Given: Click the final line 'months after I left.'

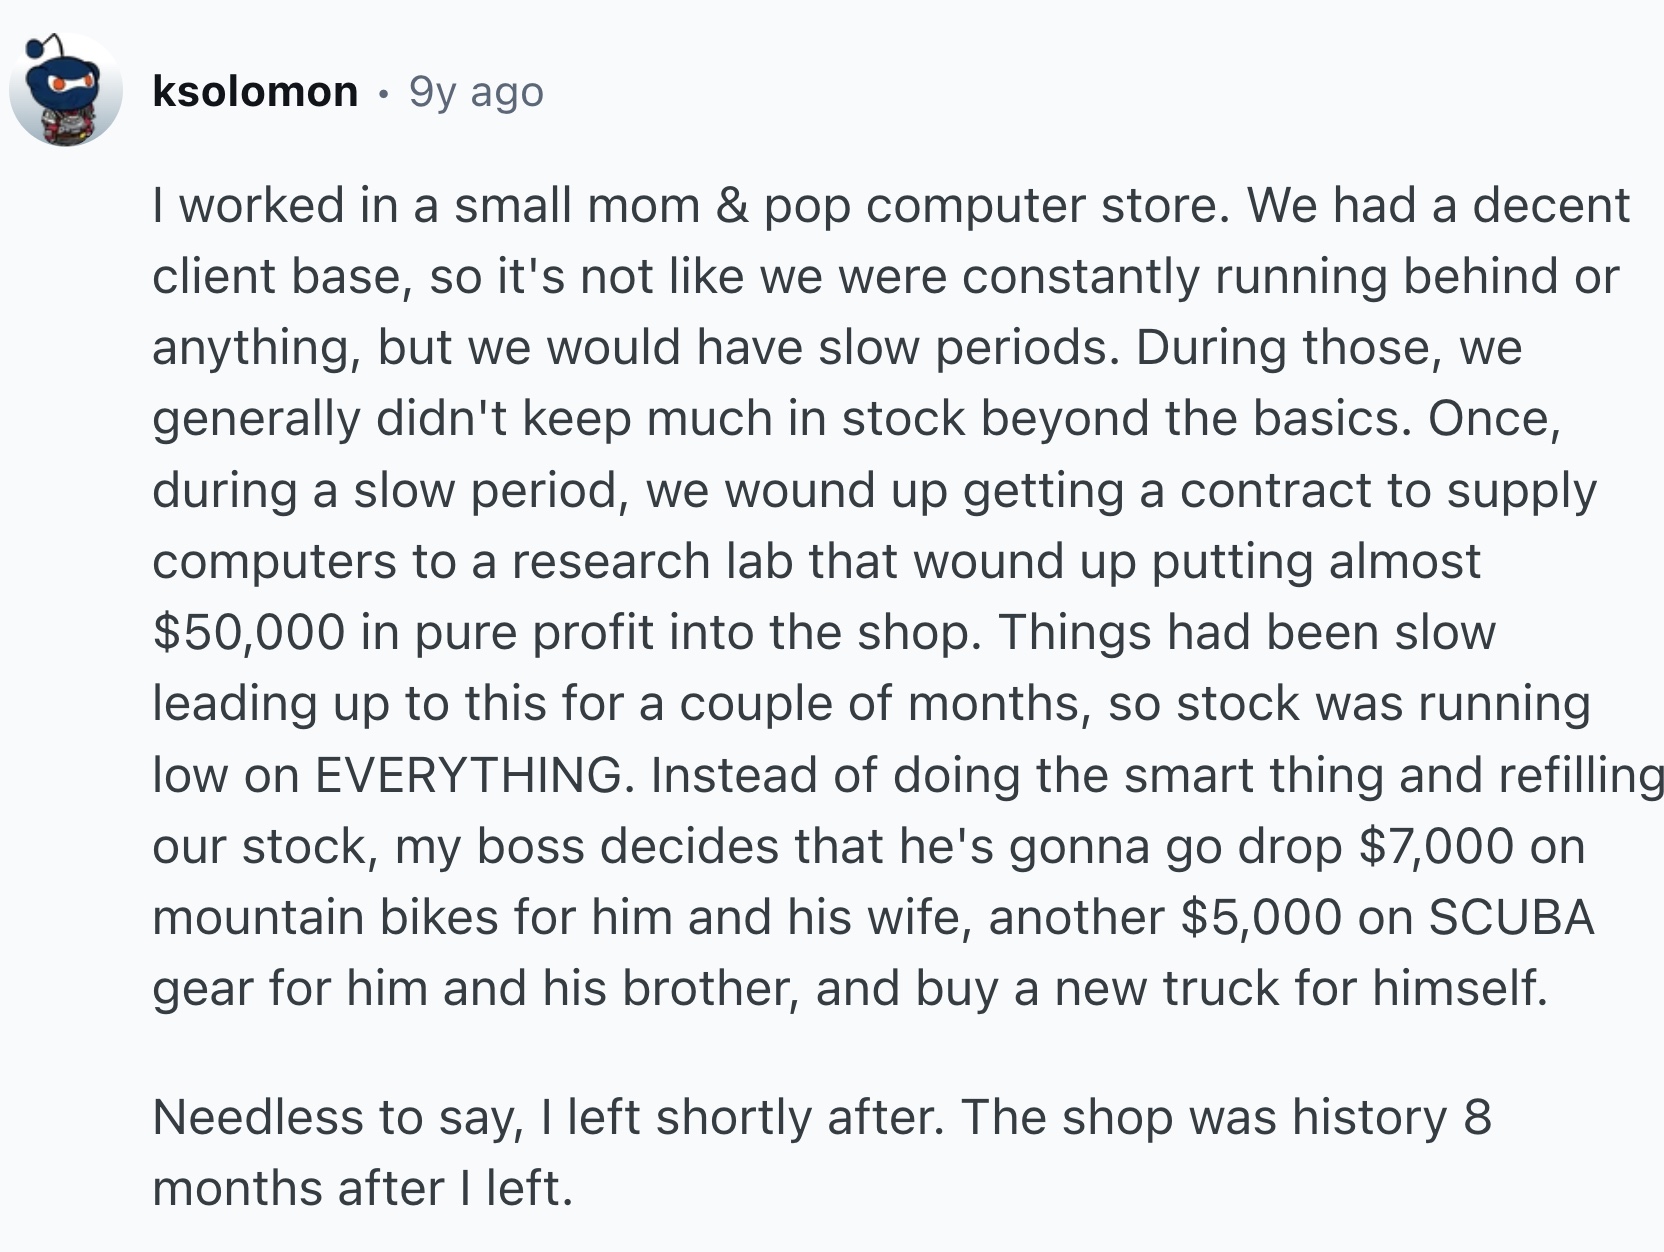Looking at the screenshot, I should 362,1189.
